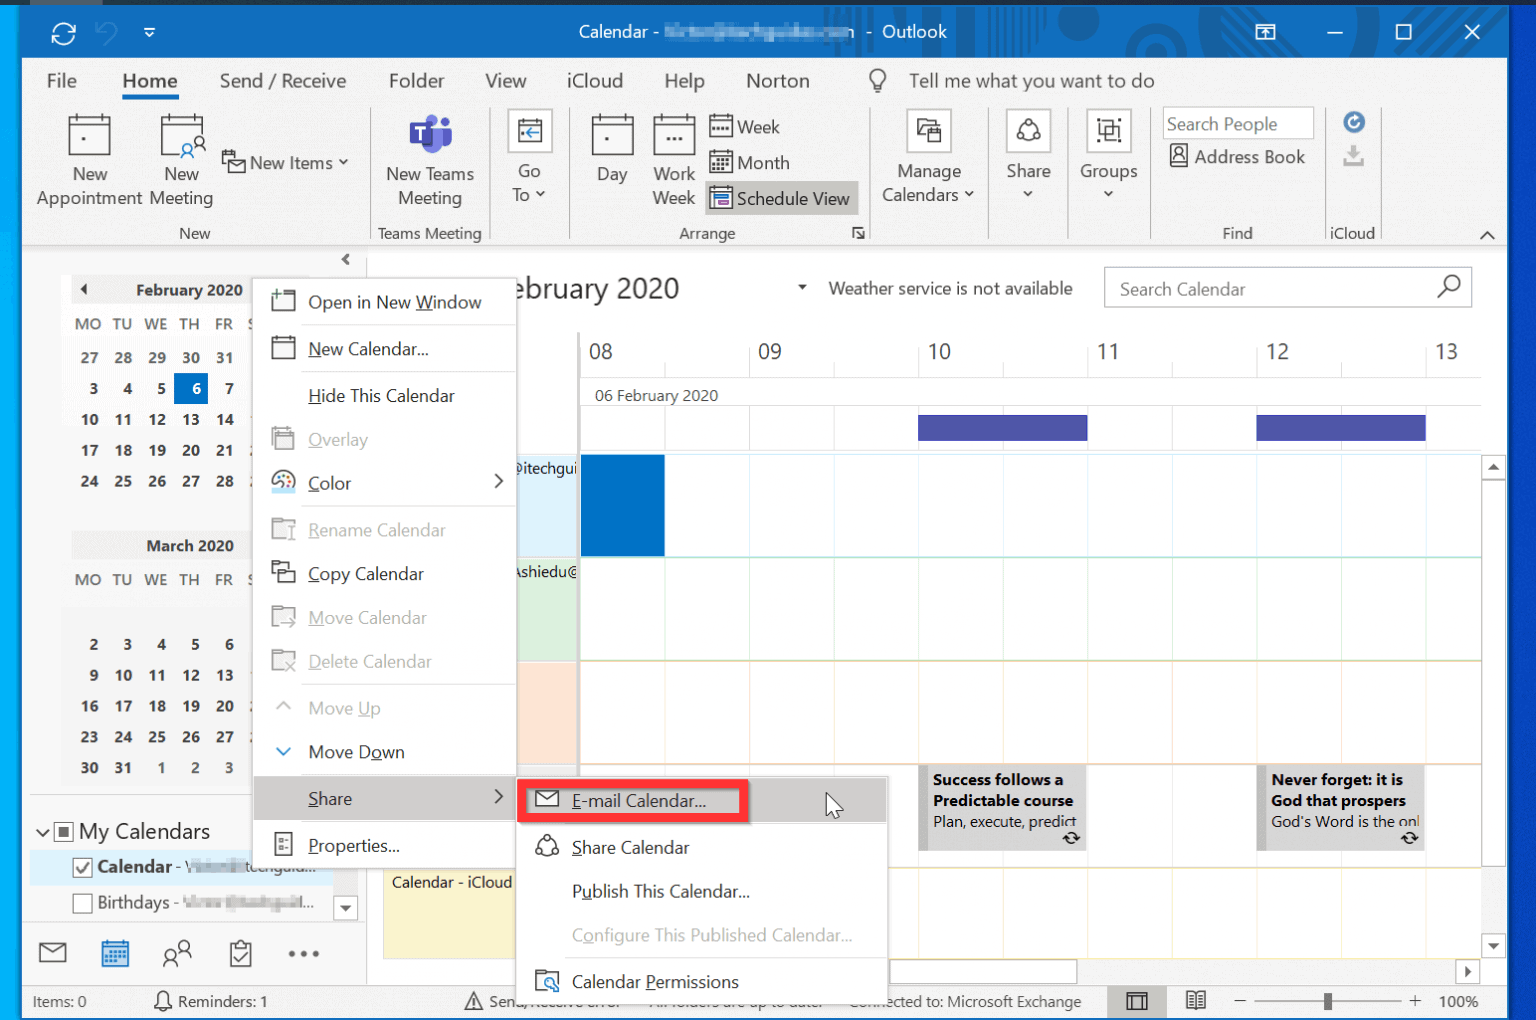The image size is (1536, 1020).
Task: Create a New Meeting
Action: tap(181, 160)
